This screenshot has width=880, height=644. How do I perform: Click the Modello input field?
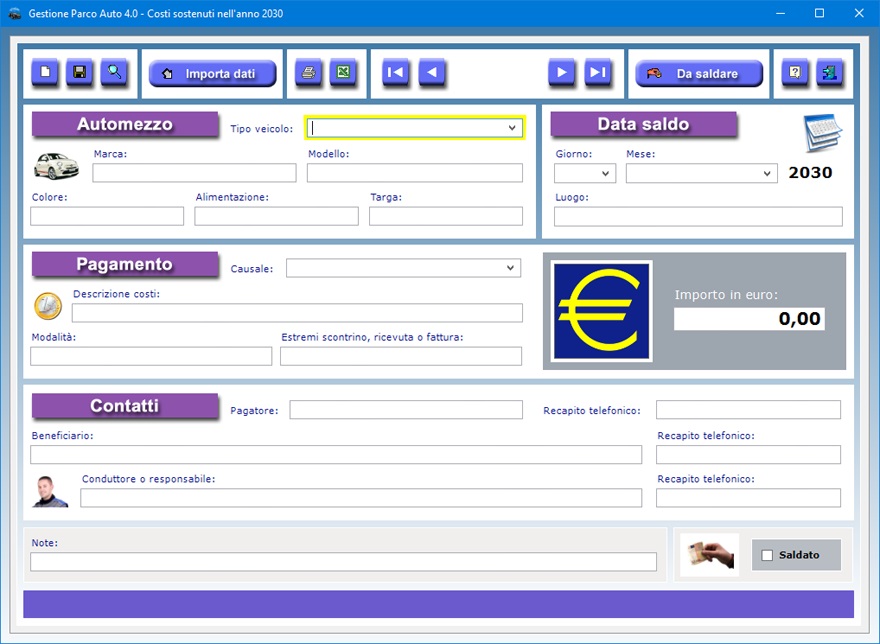[x=415, y=173]
